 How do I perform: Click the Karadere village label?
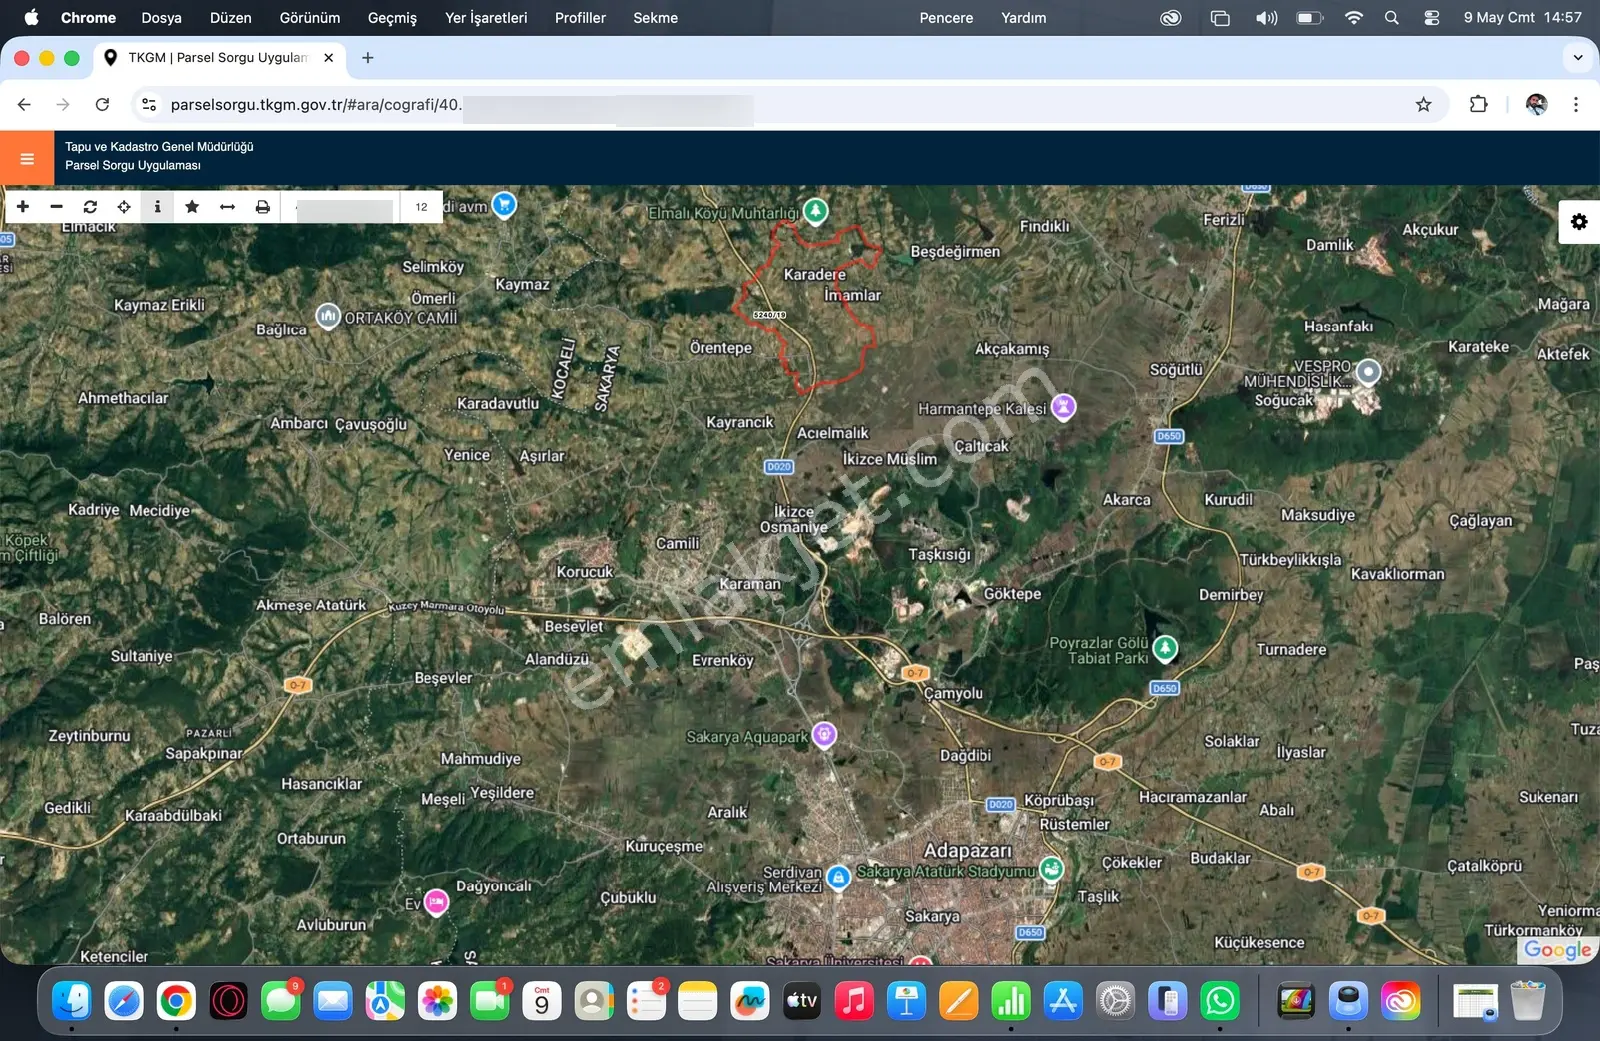(x=814, y=274)
